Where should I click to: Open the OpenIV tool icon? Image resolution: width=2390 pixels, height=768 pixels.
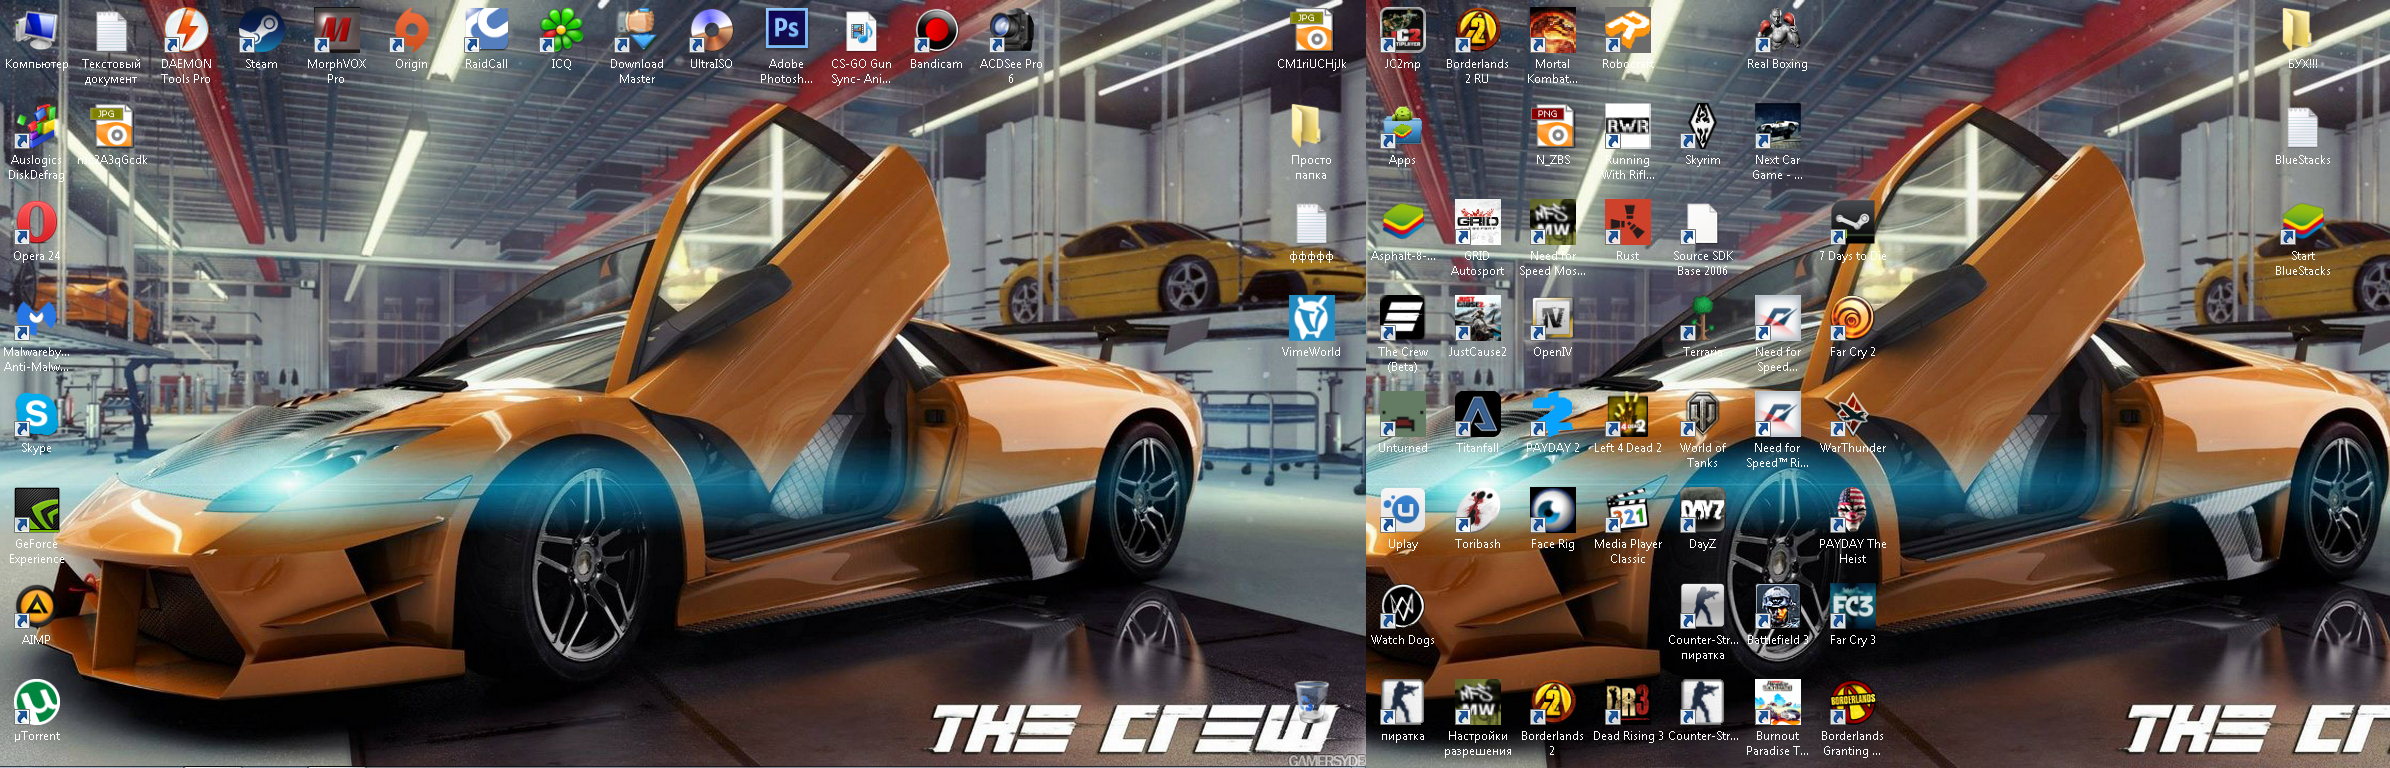tap(1552, 320)
